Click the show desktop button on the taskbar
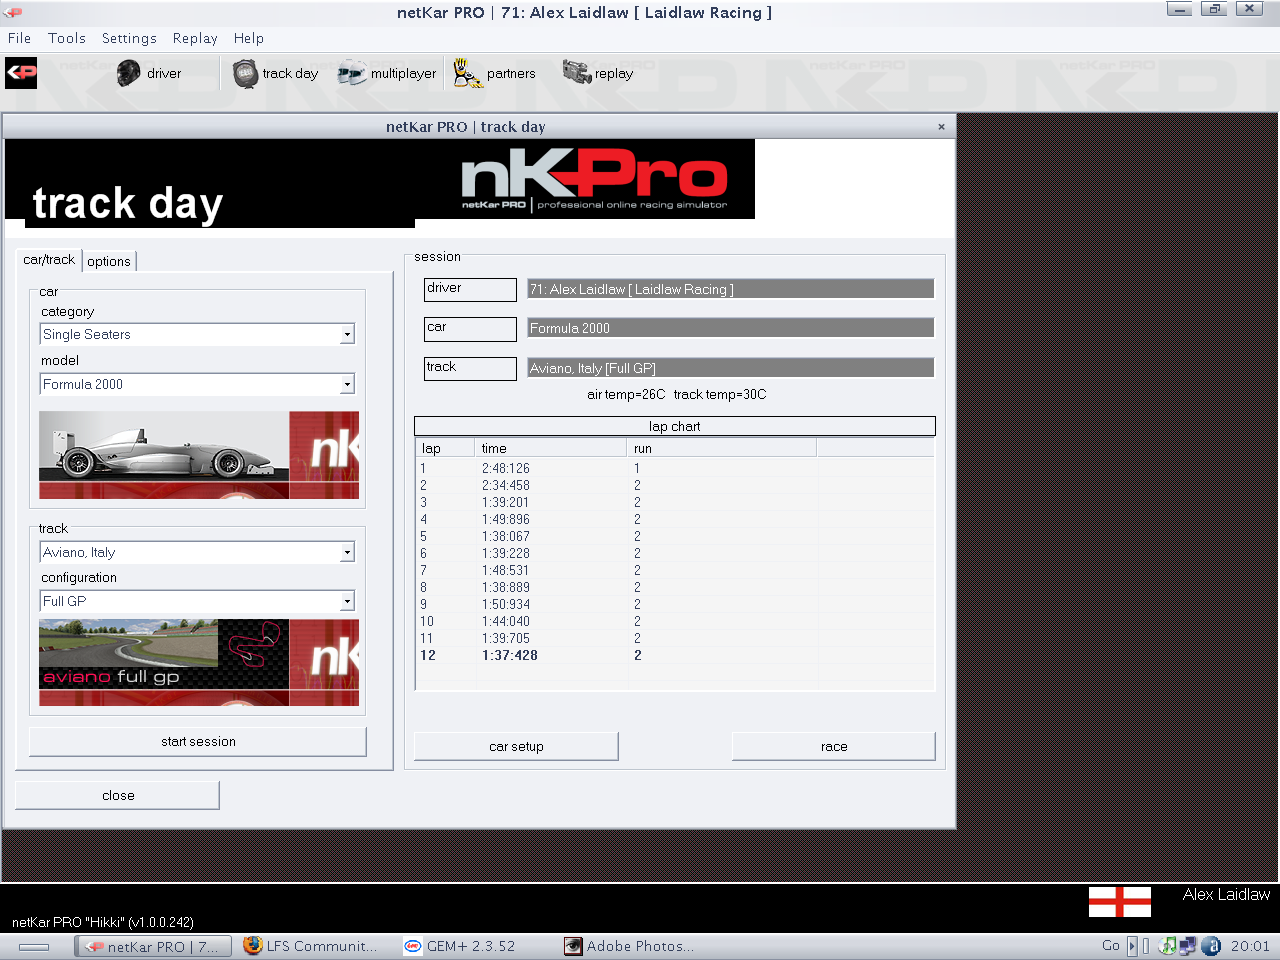Viewport: 1280px width, 960px height. [x=34, y=946]
